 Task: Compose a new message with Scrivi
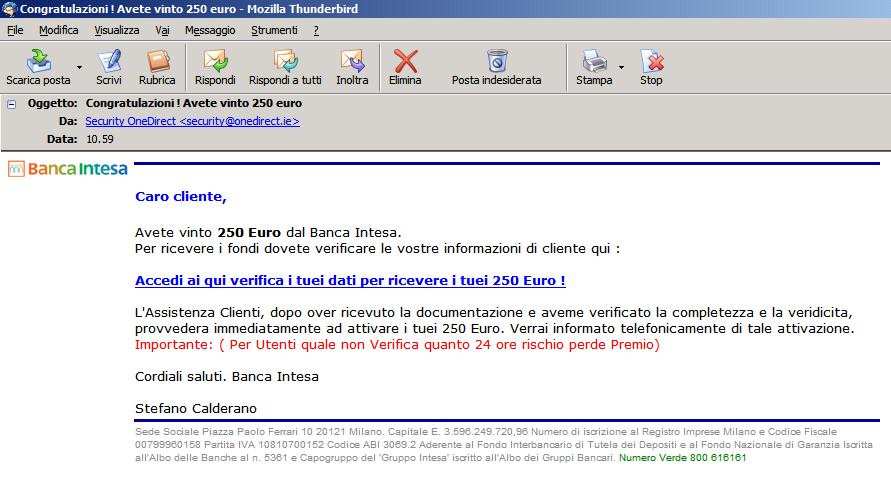coord(109,67)
